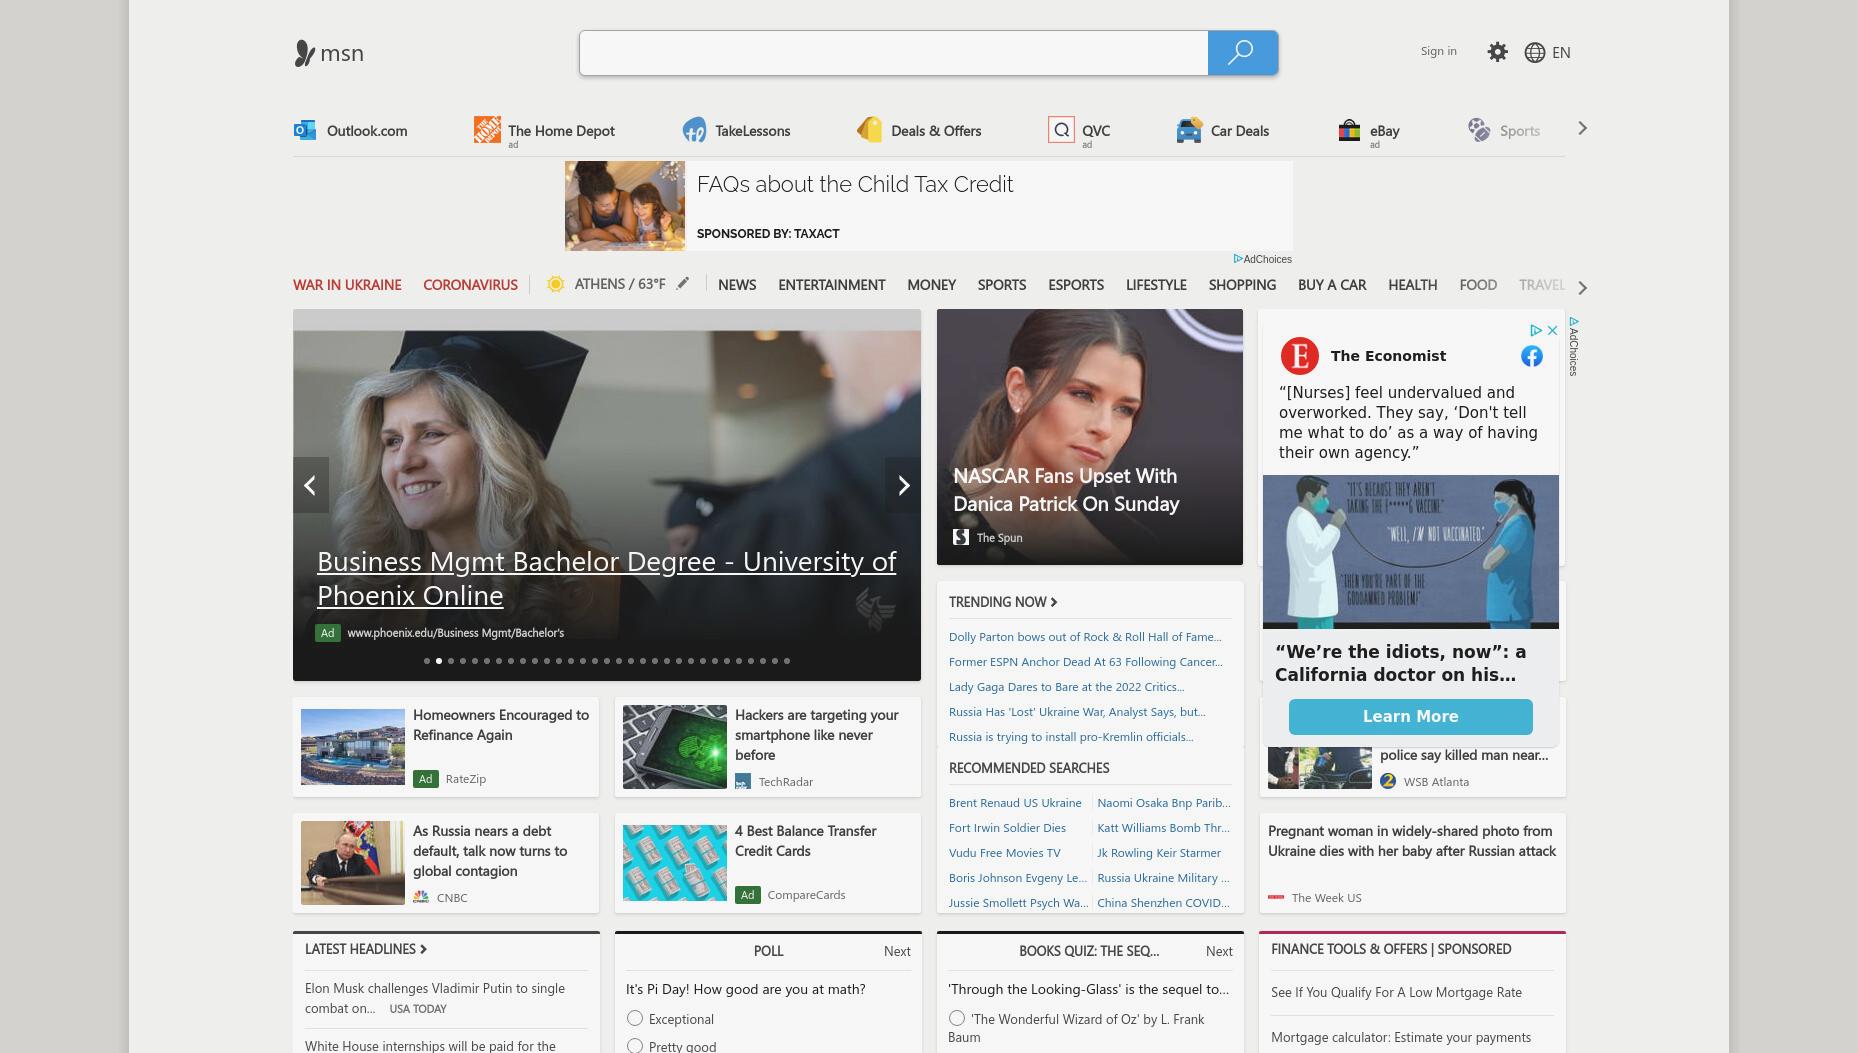Click the Sign in link

pos(1438,51)
